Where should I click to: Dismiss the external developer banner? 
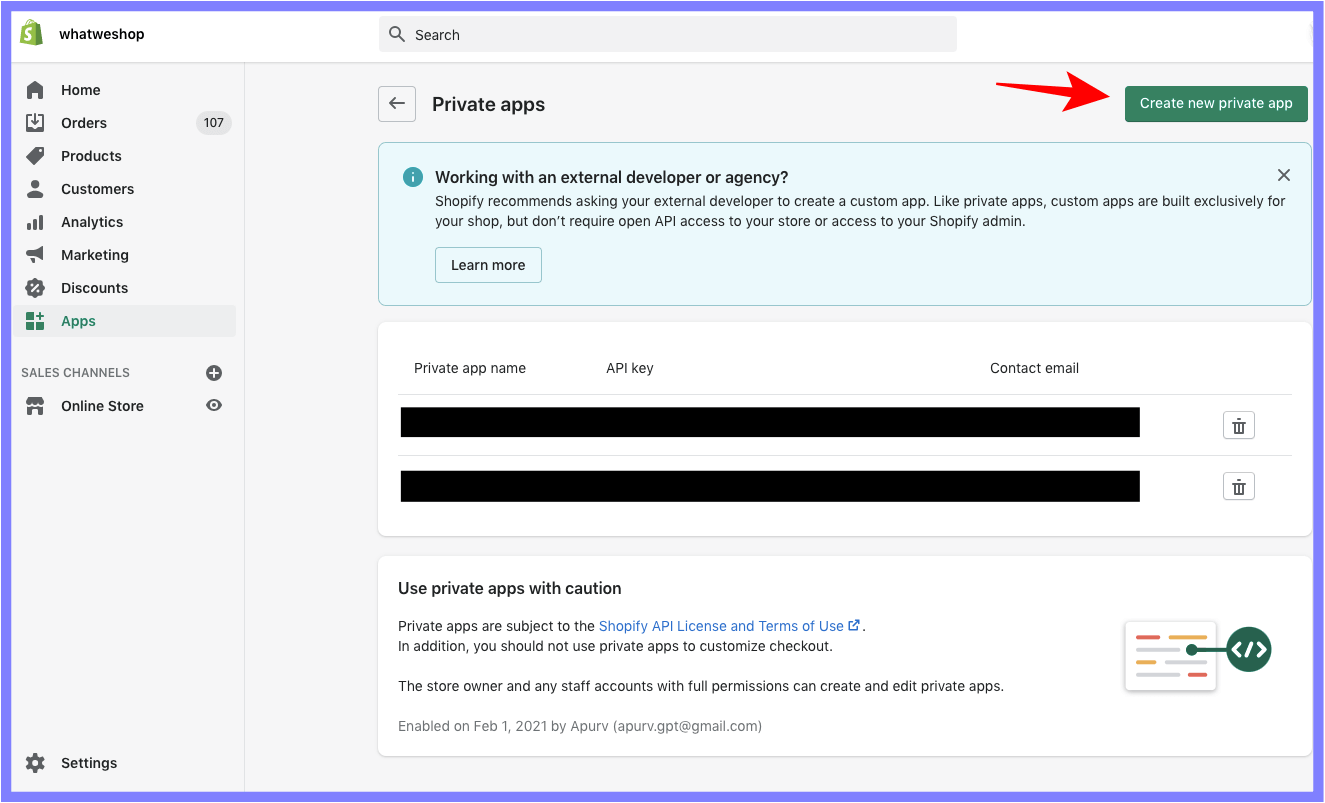[x=1284, y=175]
